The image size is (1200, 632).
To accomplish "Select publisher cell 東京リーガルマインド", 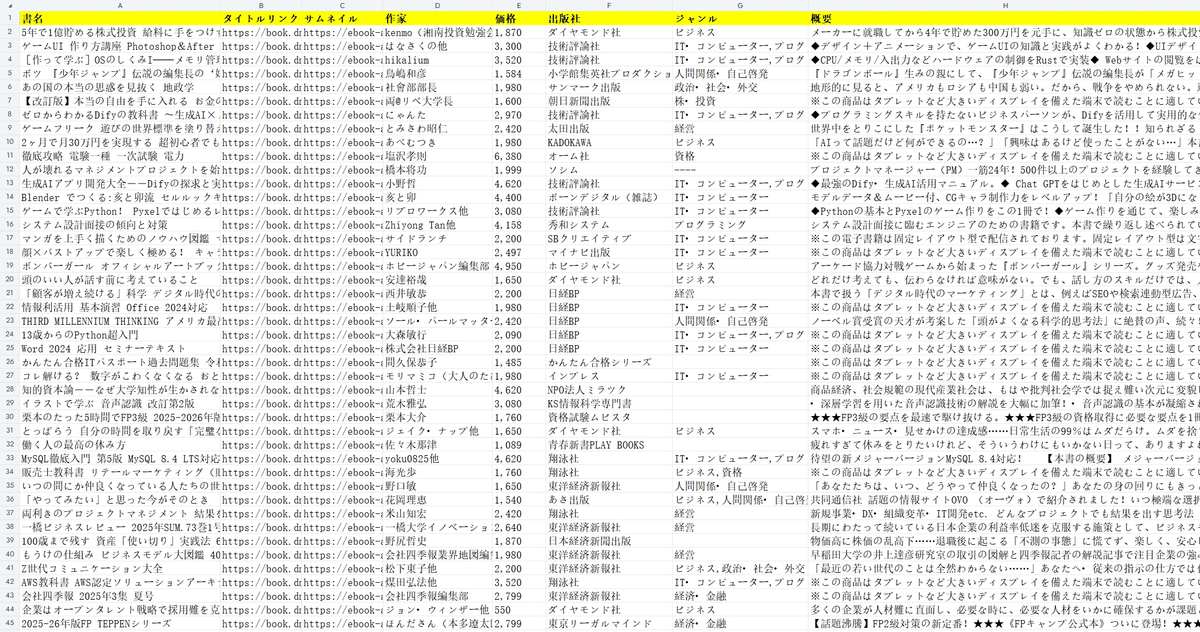I will tap(610, 623).
